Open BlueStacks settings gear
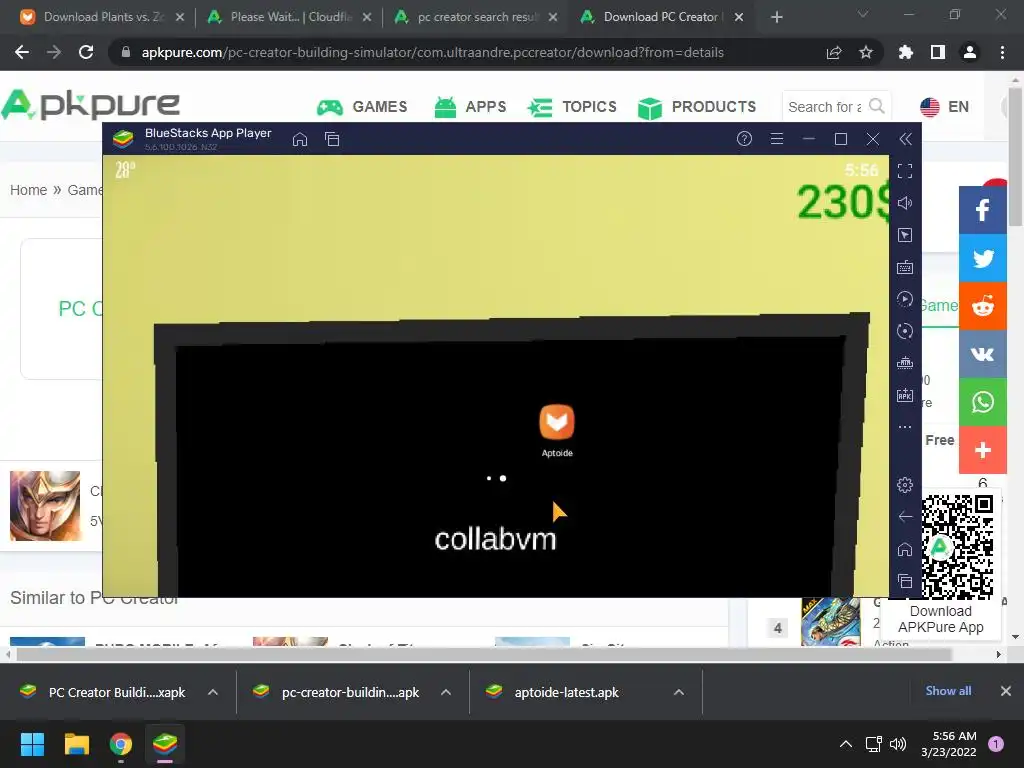 click(x=904, y=485)
